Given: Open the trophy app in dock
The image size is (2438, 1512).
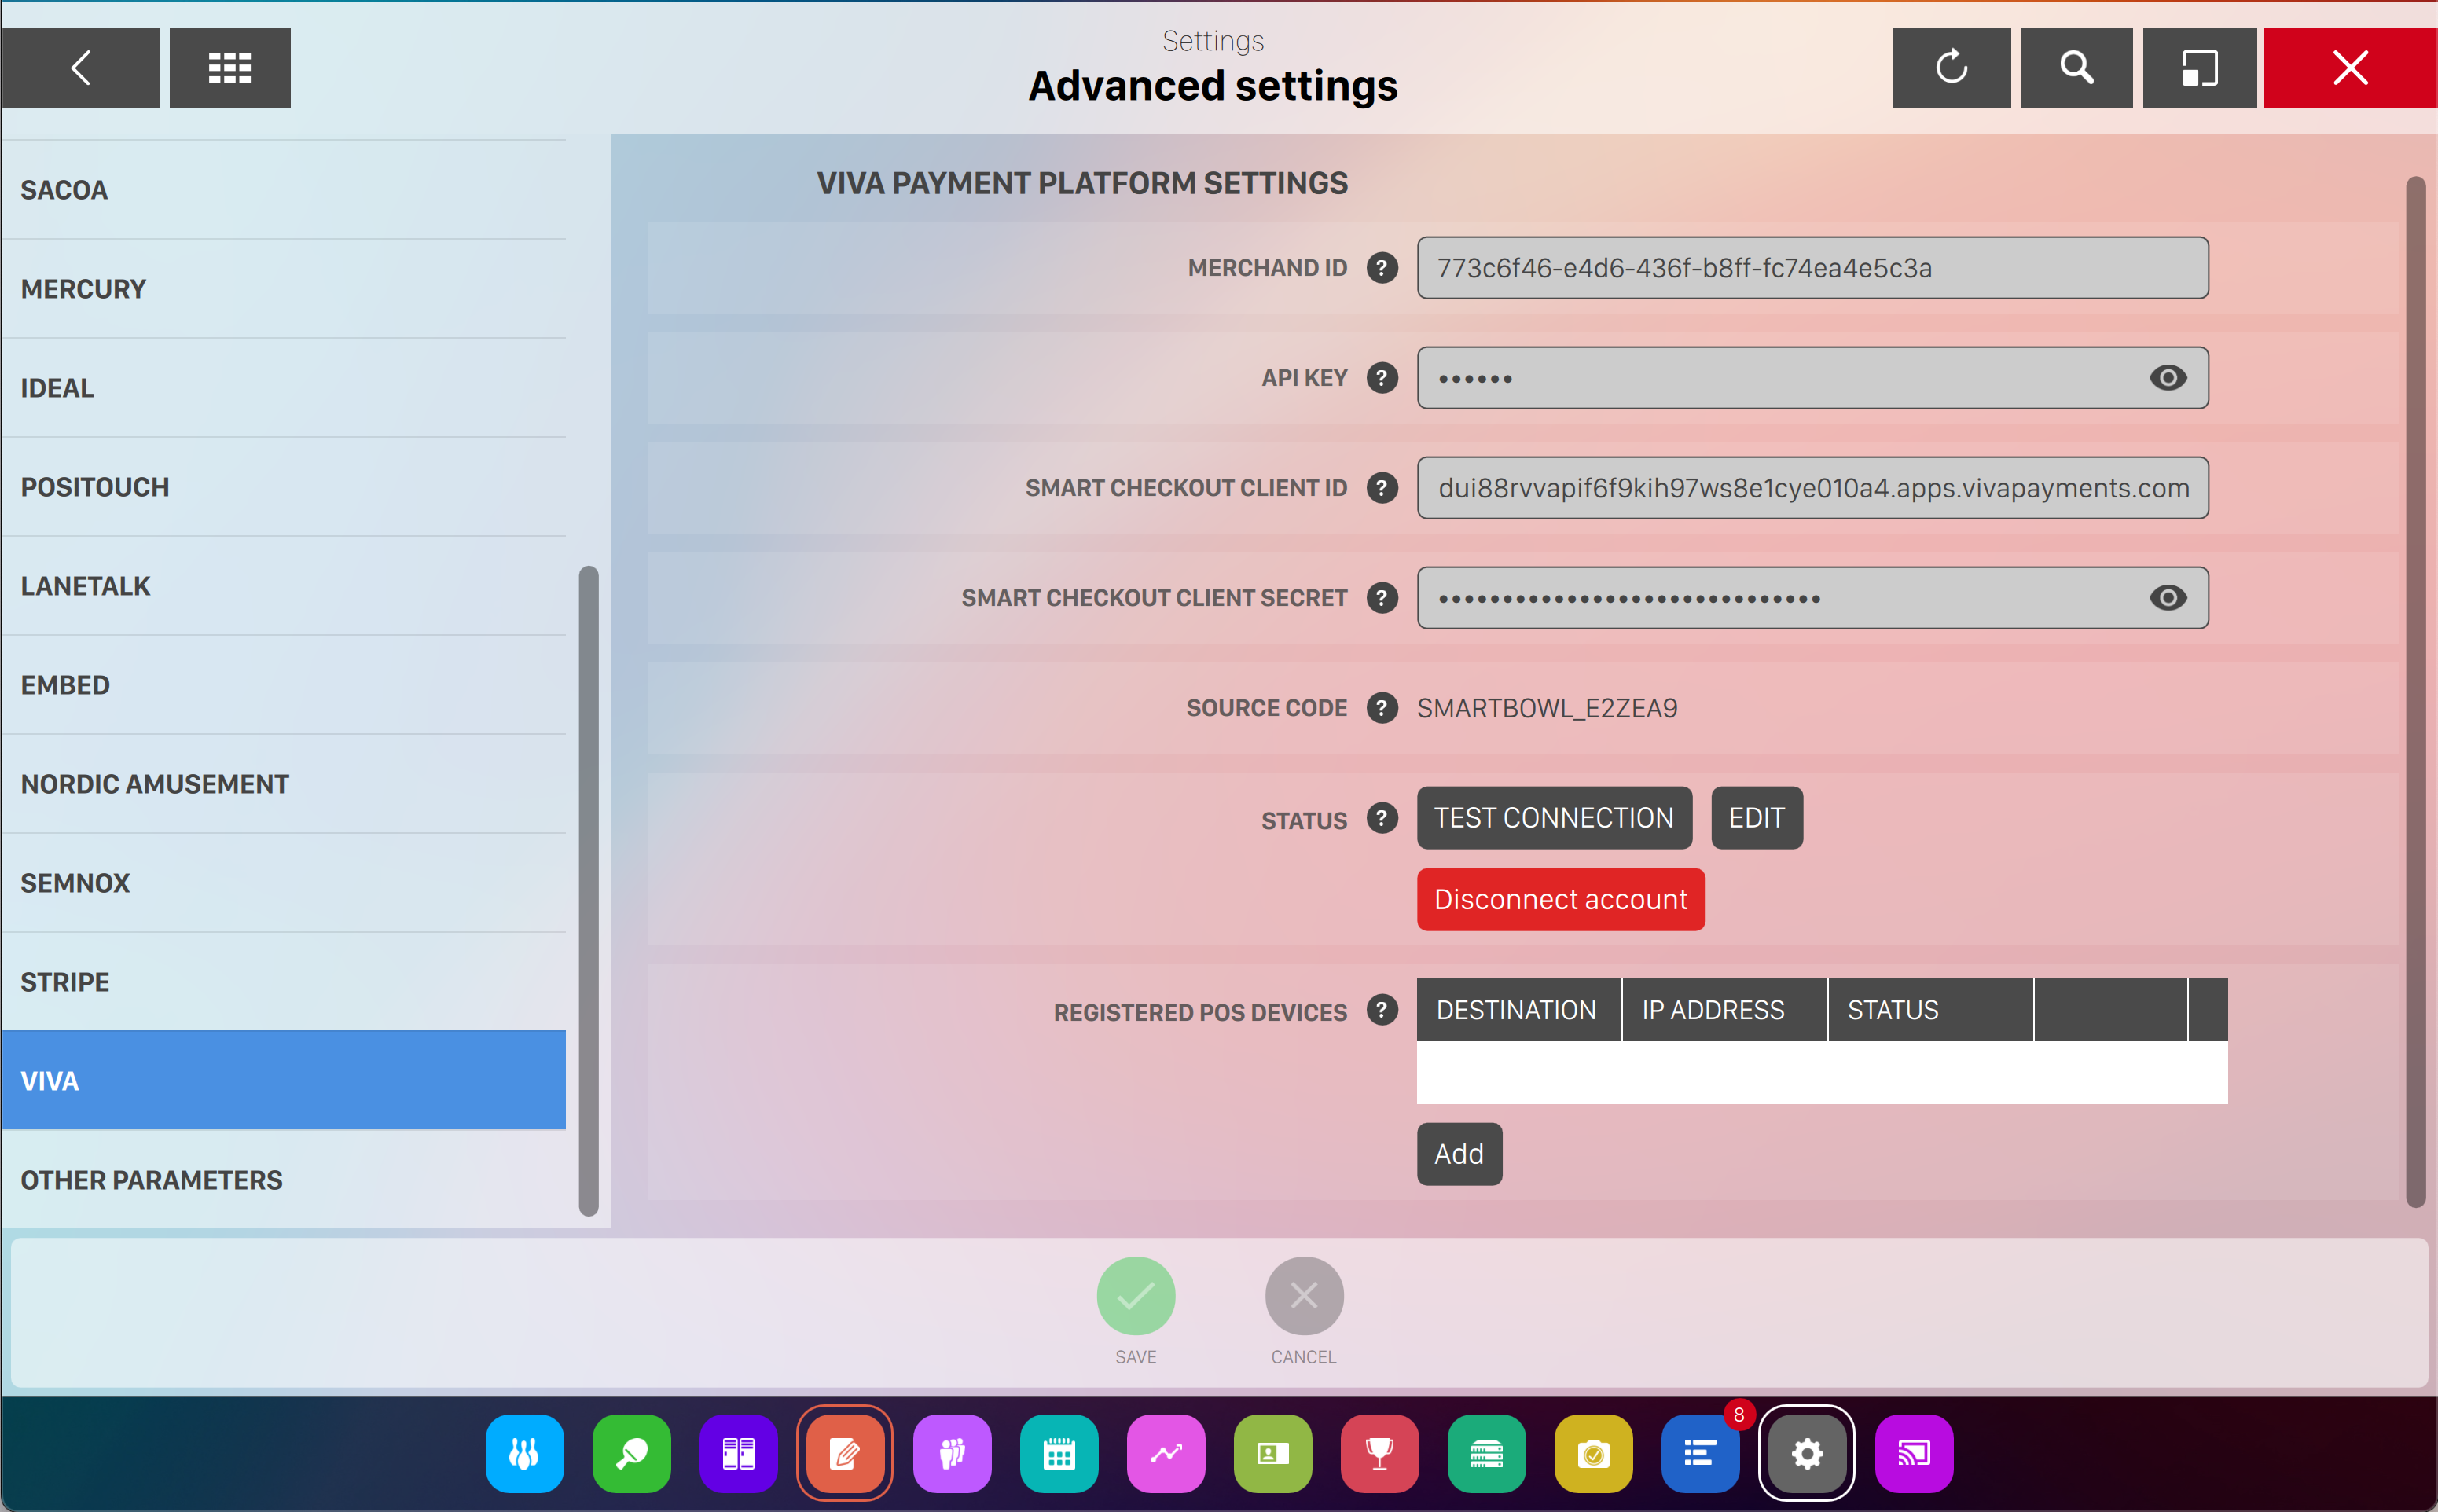Looking at the screenshot, I should point(1379,1453).
